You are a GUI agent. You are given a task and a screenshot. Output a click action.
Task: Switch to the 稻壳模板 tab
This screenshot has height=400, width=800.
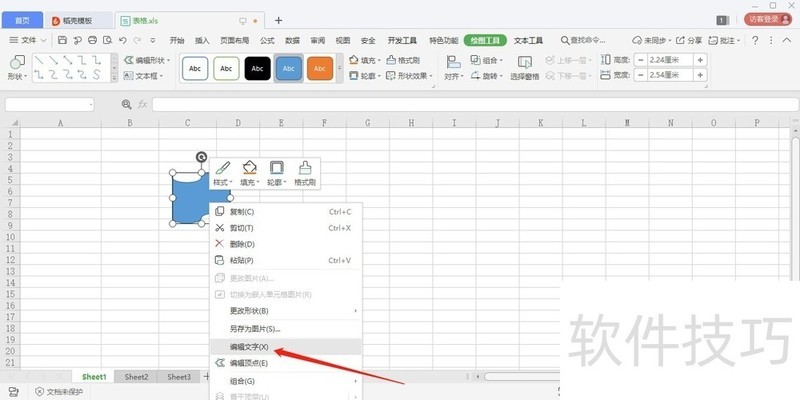pos(78,21)
